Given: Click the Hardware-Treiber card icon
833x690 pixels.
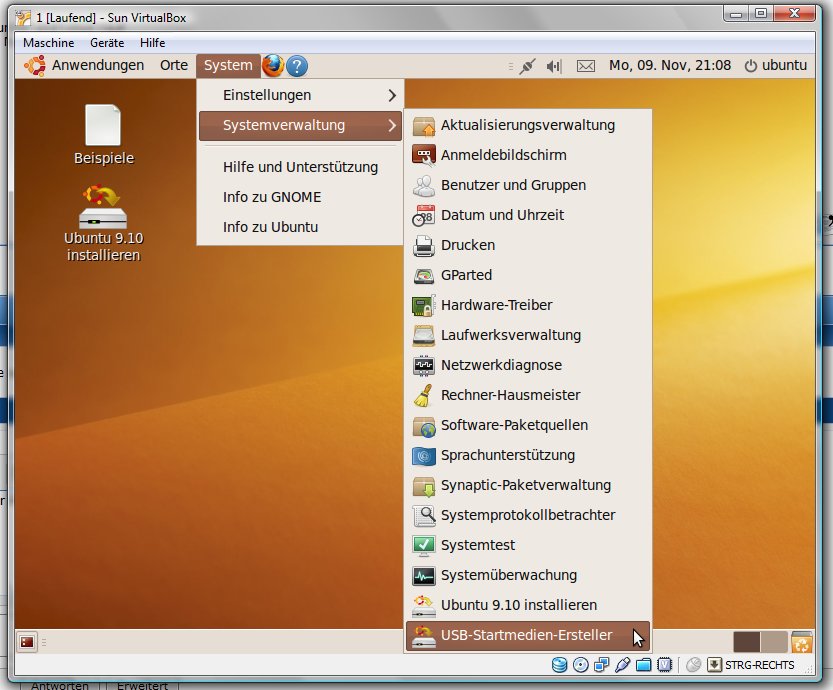Looking at the screenshot, I should [x=423, y=305].
